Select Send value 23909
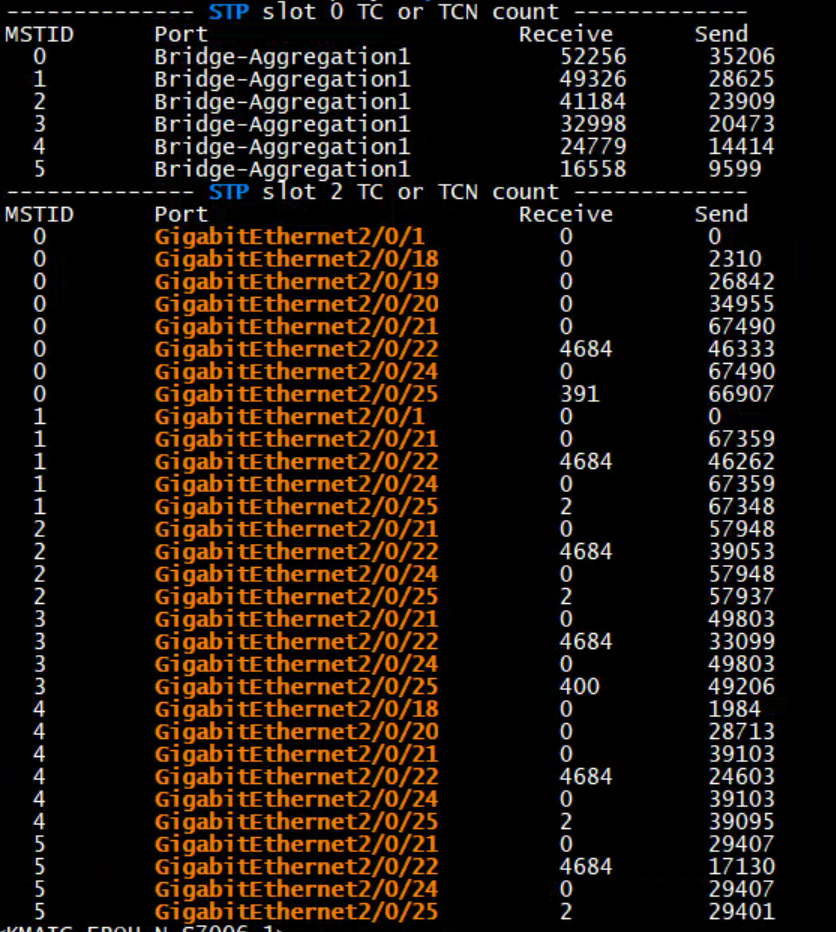Screen dimensions: 836x932 (x=741, y=102)
